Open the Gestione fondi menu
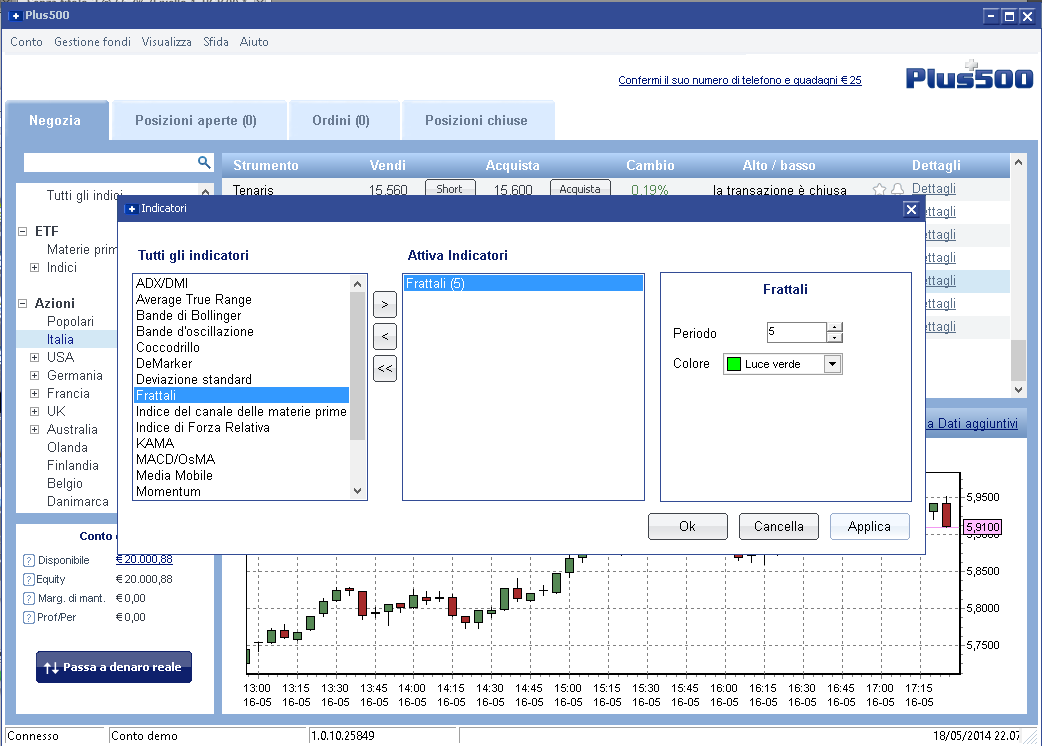The width and height of the screenshot is (1042, 746). click(x=92, y=42)
